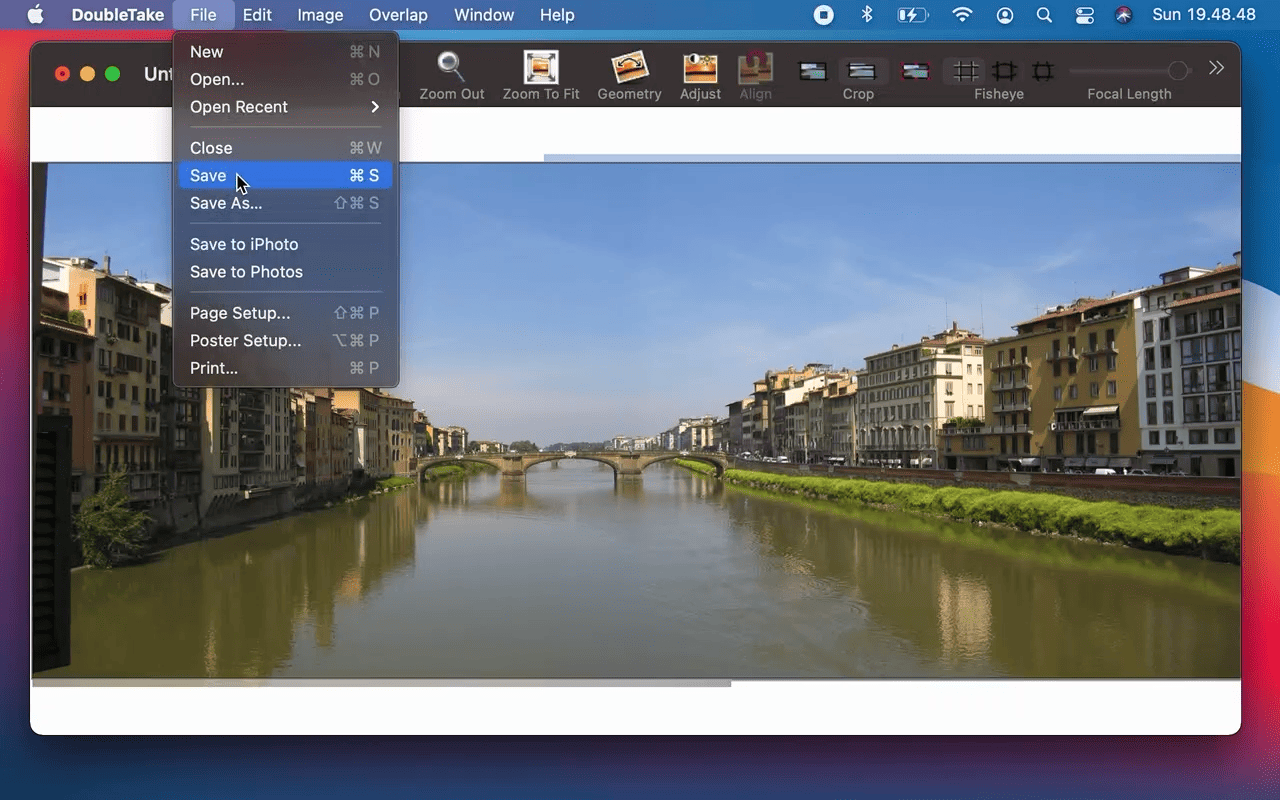The height and width of the screenshot is (800, 1280).
Task: Choose the third Fisheye distortion icon
Action: click(x=1043, y=71)
